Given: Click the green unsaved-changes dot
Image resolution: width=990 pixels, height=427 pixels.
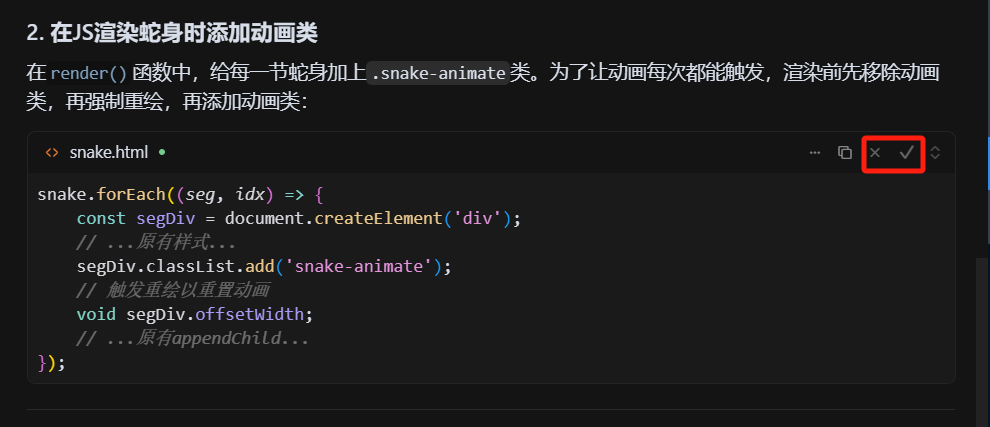Looking at the screenshot, I should coord(162,153).
